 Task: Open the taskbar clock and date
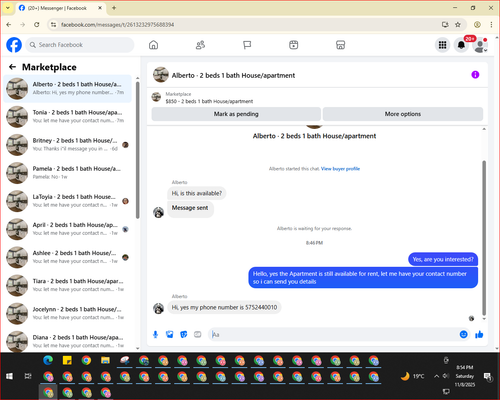tap(465, 376)
